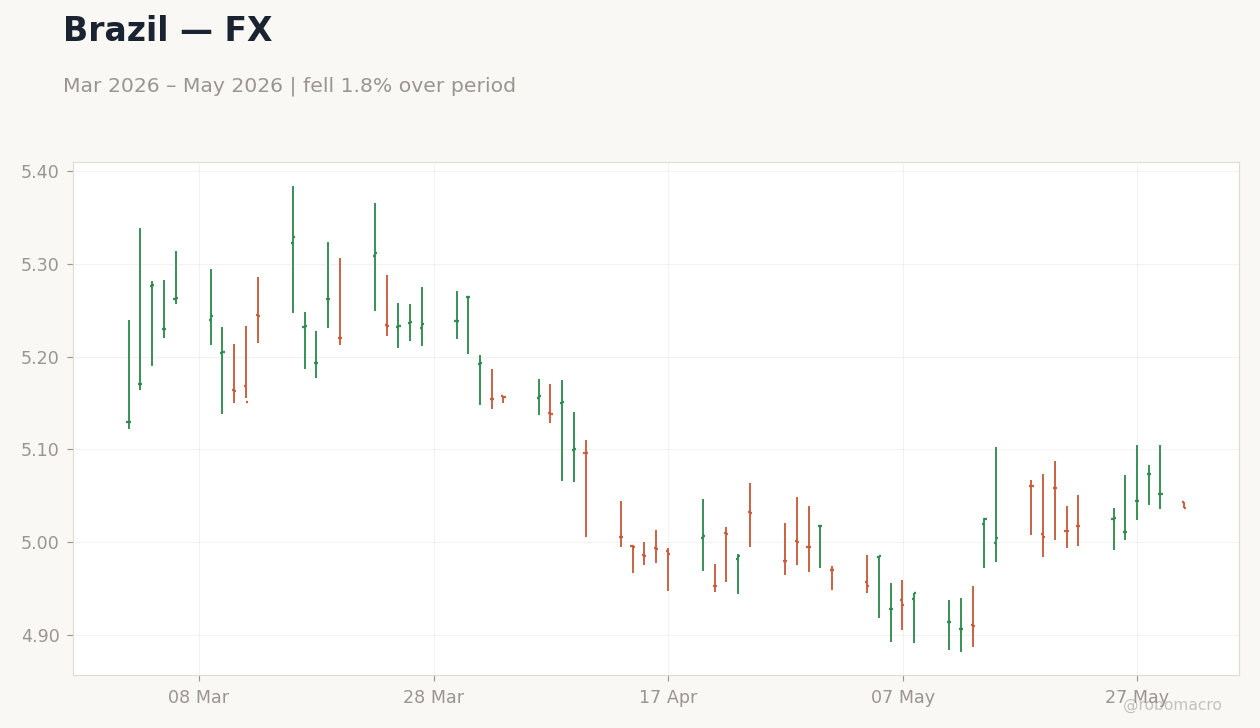Click the chart title Brazil — FX

pos(167,31)
